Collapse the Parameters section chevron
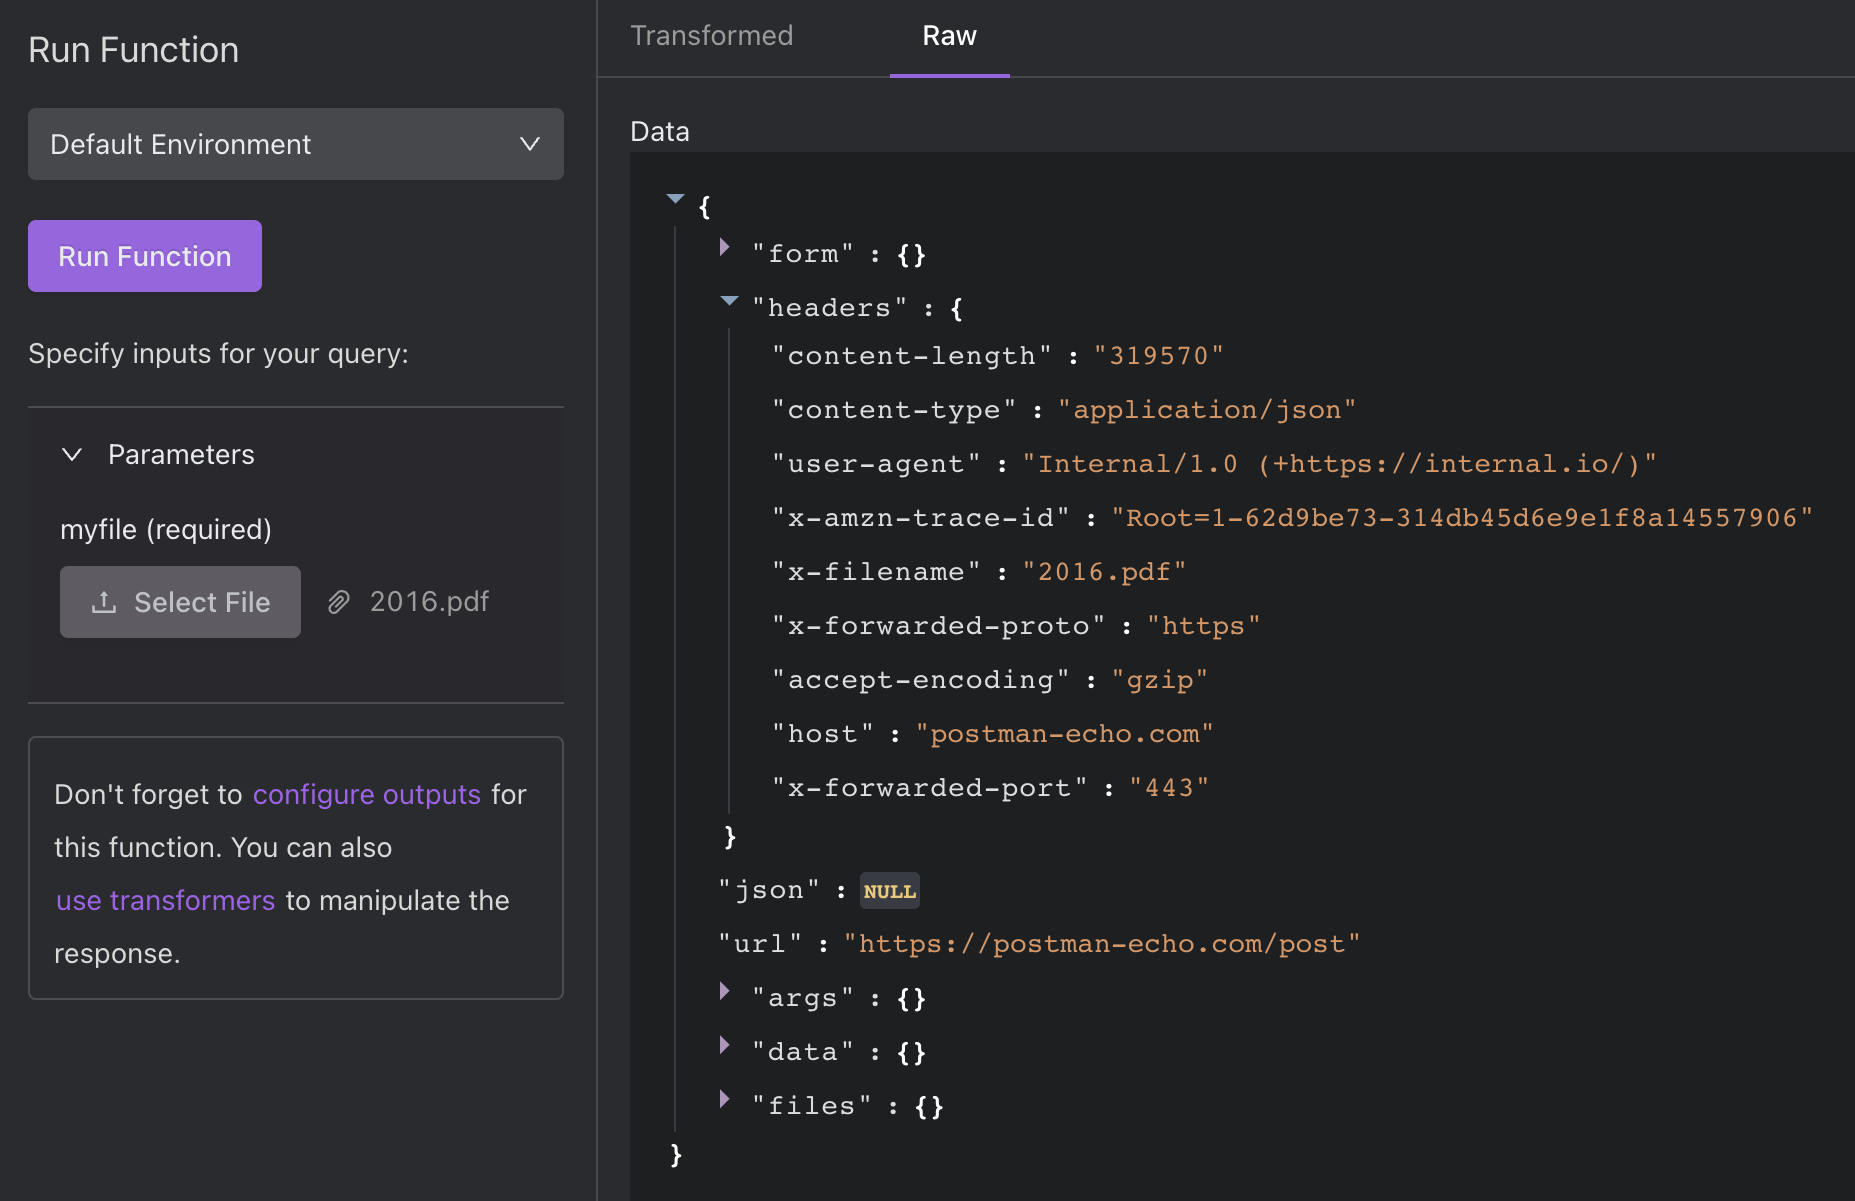The width and height of the screenshot is (1855, 1201). [72, 455]
